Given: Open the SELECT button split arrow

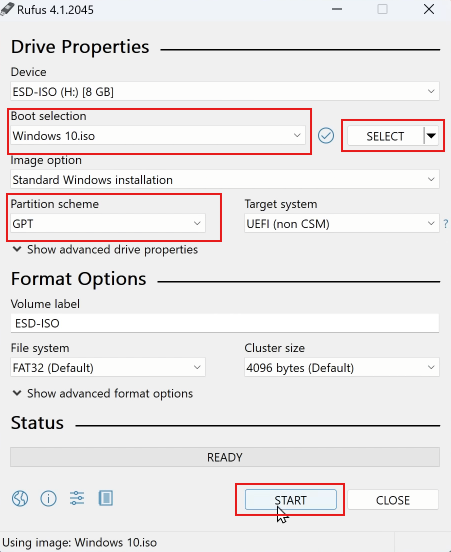Looking at the screenshot, I should pos(431,136).
